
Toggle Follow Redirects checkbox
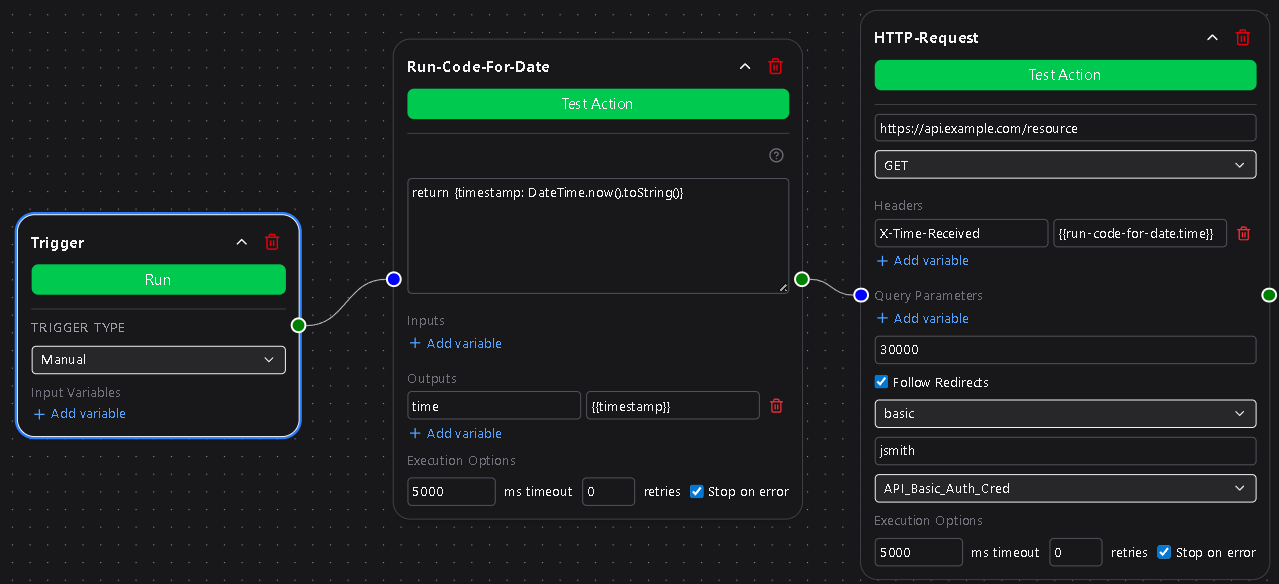coord(881,382)
